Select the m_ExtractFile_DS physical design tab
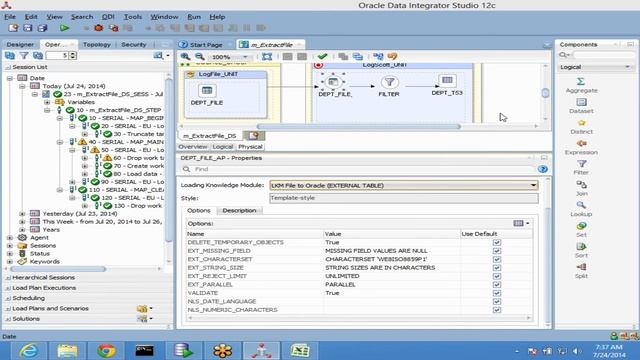The image size is (640, 360). (x=209, y=136)
